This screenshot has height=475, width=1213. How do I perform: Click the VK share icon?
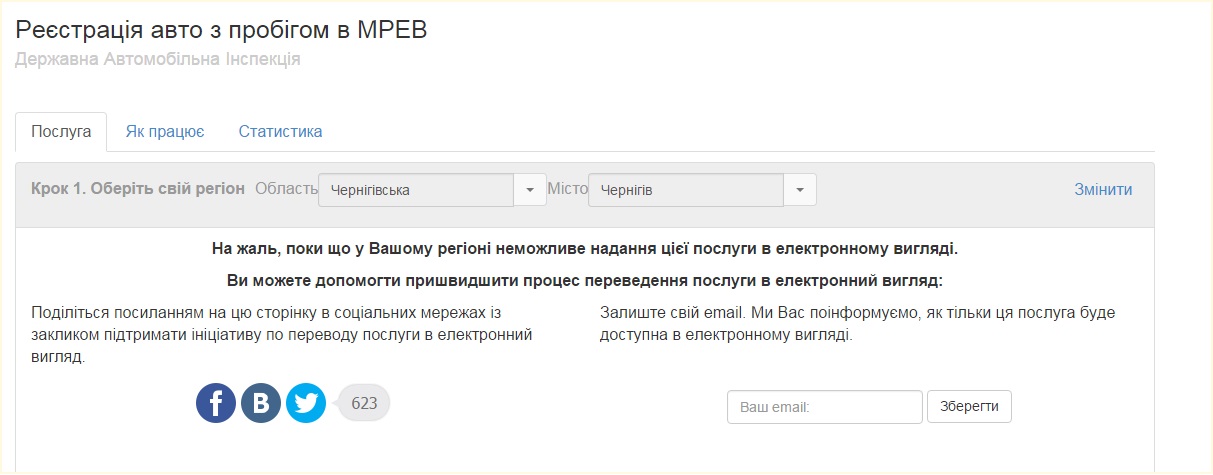(x=261, y=403)
